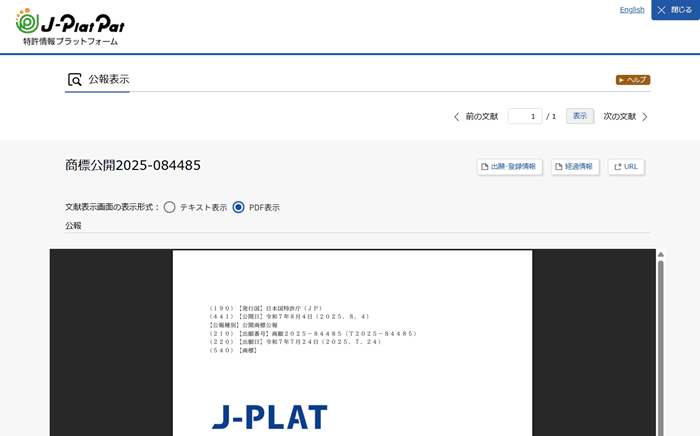This screenshot has width=700, height=436.
Task: Click the 公報 section header
Action: point(73,226)
